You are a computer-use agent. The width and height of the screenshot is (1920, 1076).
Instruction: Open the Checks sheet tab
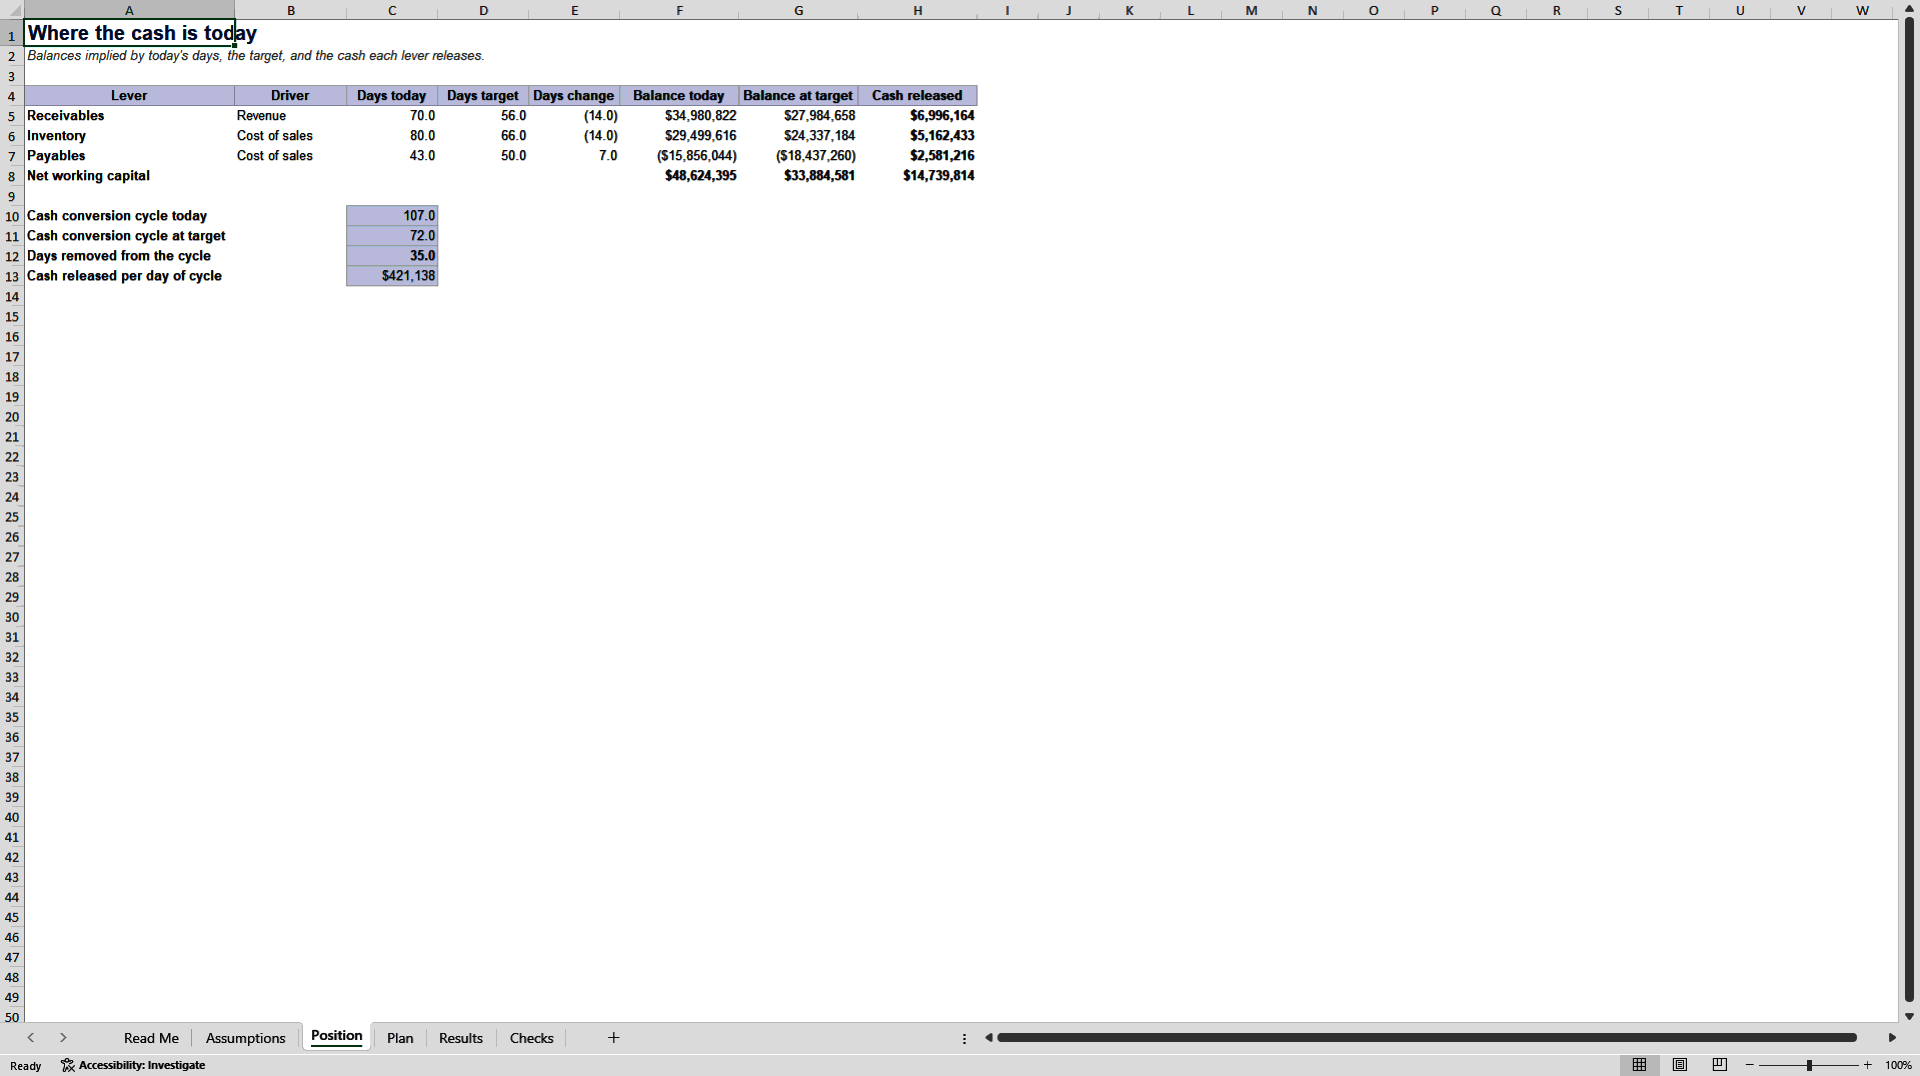pos(532,1038)
